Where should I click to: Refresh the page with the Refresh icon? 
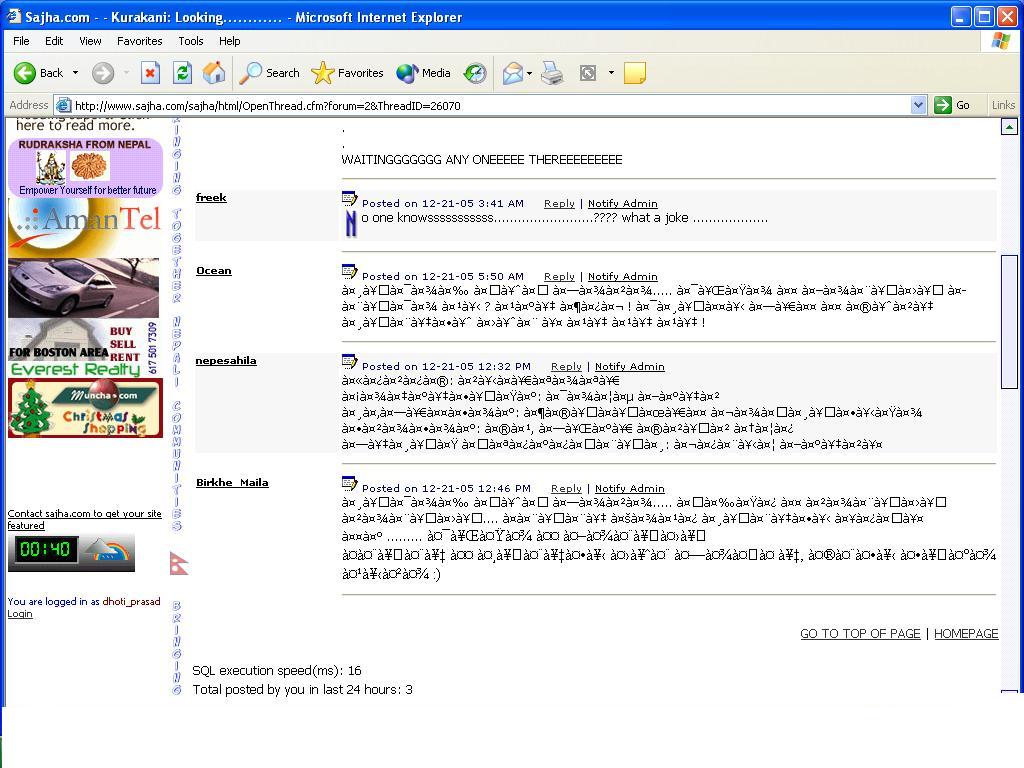(x=182, y=73)
